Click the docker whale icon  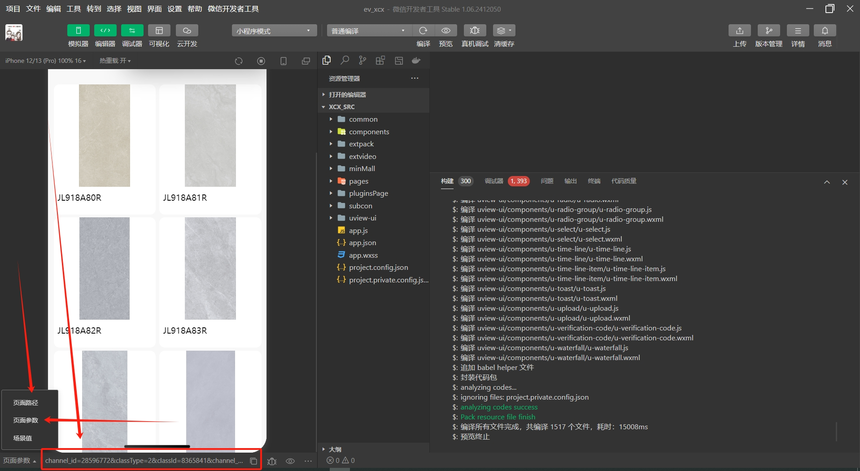point(416,60)
